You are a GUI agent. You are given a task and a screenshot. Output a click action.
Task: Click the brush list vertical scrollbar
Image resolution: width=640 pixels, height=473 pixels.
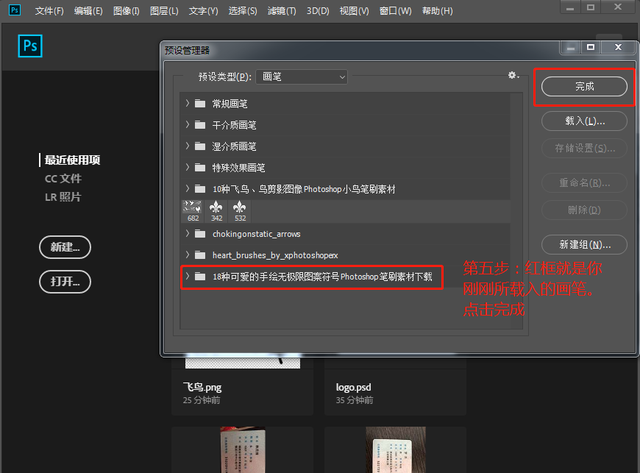(x=517, y=211)
